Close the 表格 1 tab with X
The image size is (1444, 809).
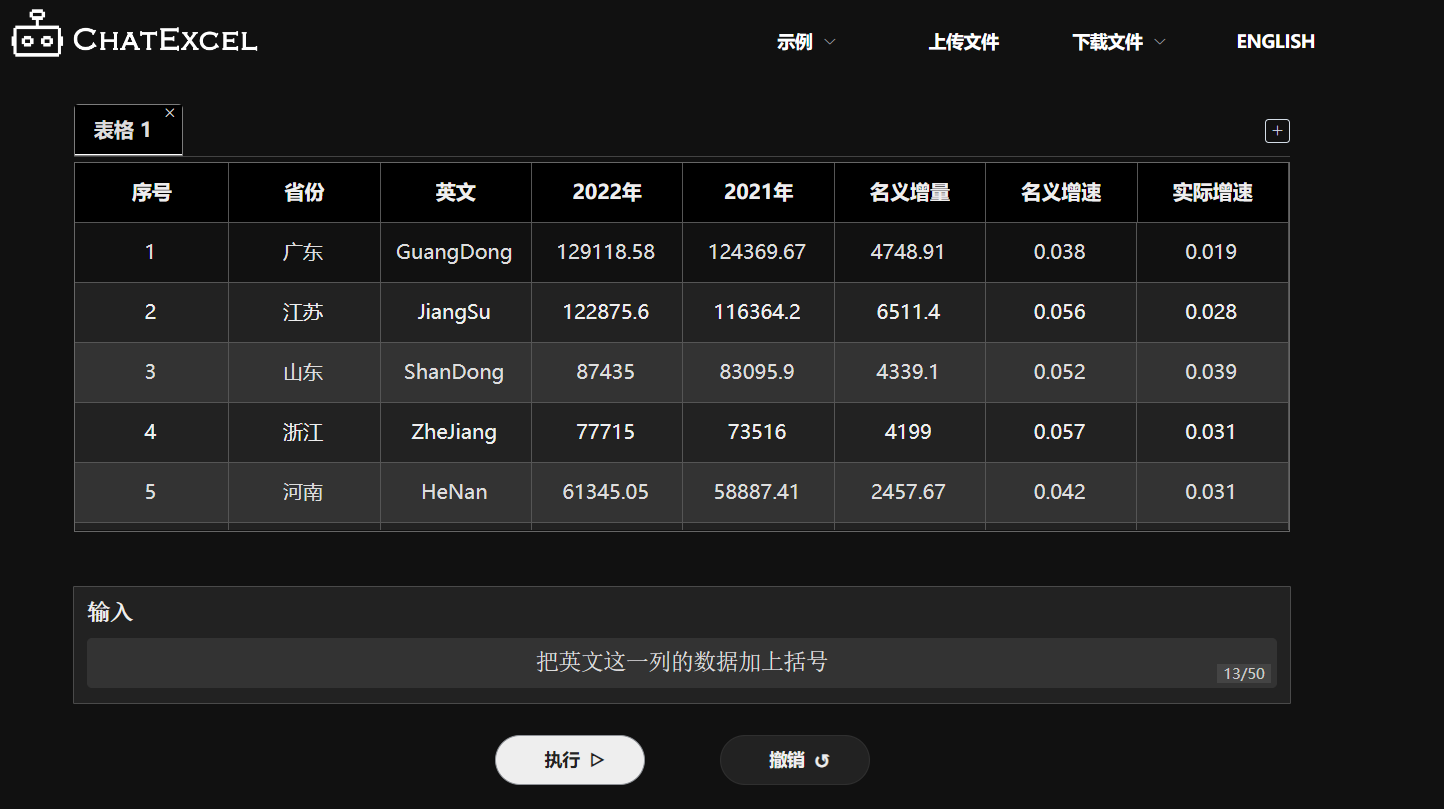coord(170,113)
